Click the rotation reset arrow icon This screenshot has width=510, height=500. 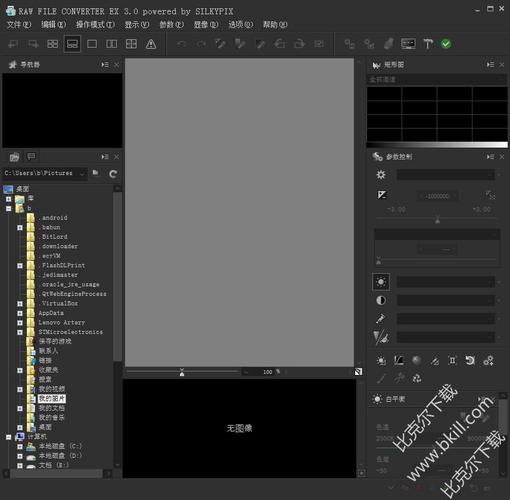click(470, 360)
